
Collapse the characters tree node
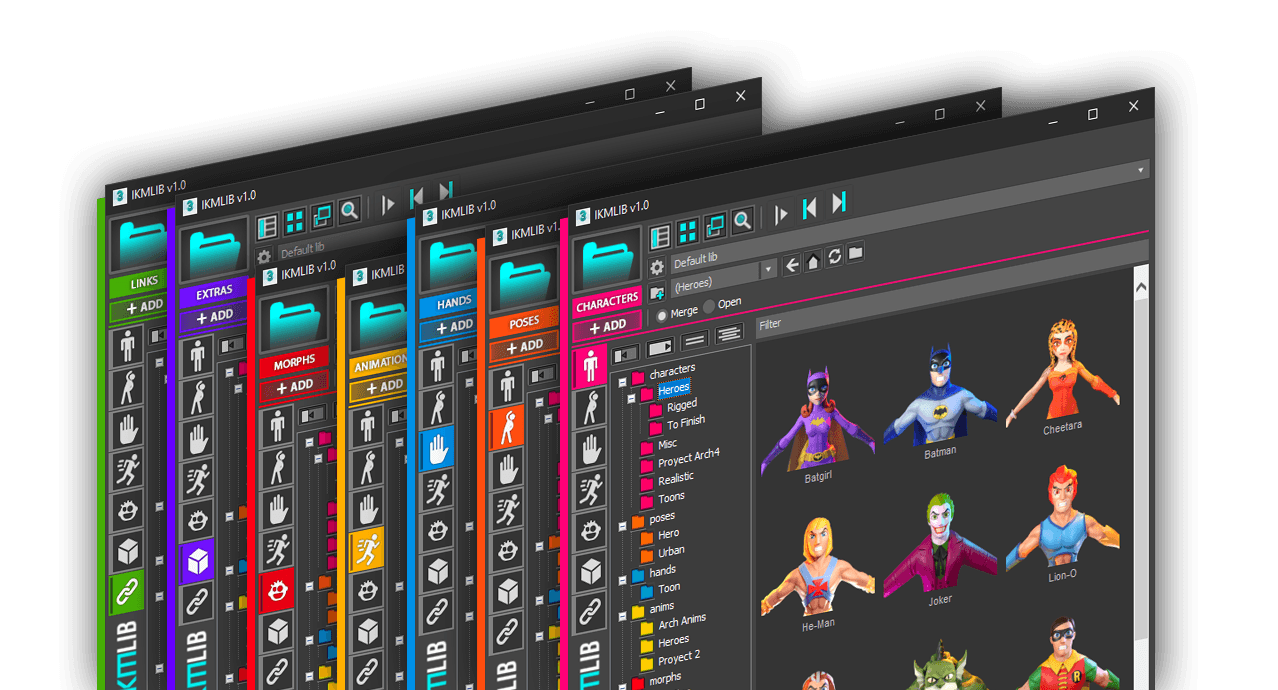pos(622,381)
